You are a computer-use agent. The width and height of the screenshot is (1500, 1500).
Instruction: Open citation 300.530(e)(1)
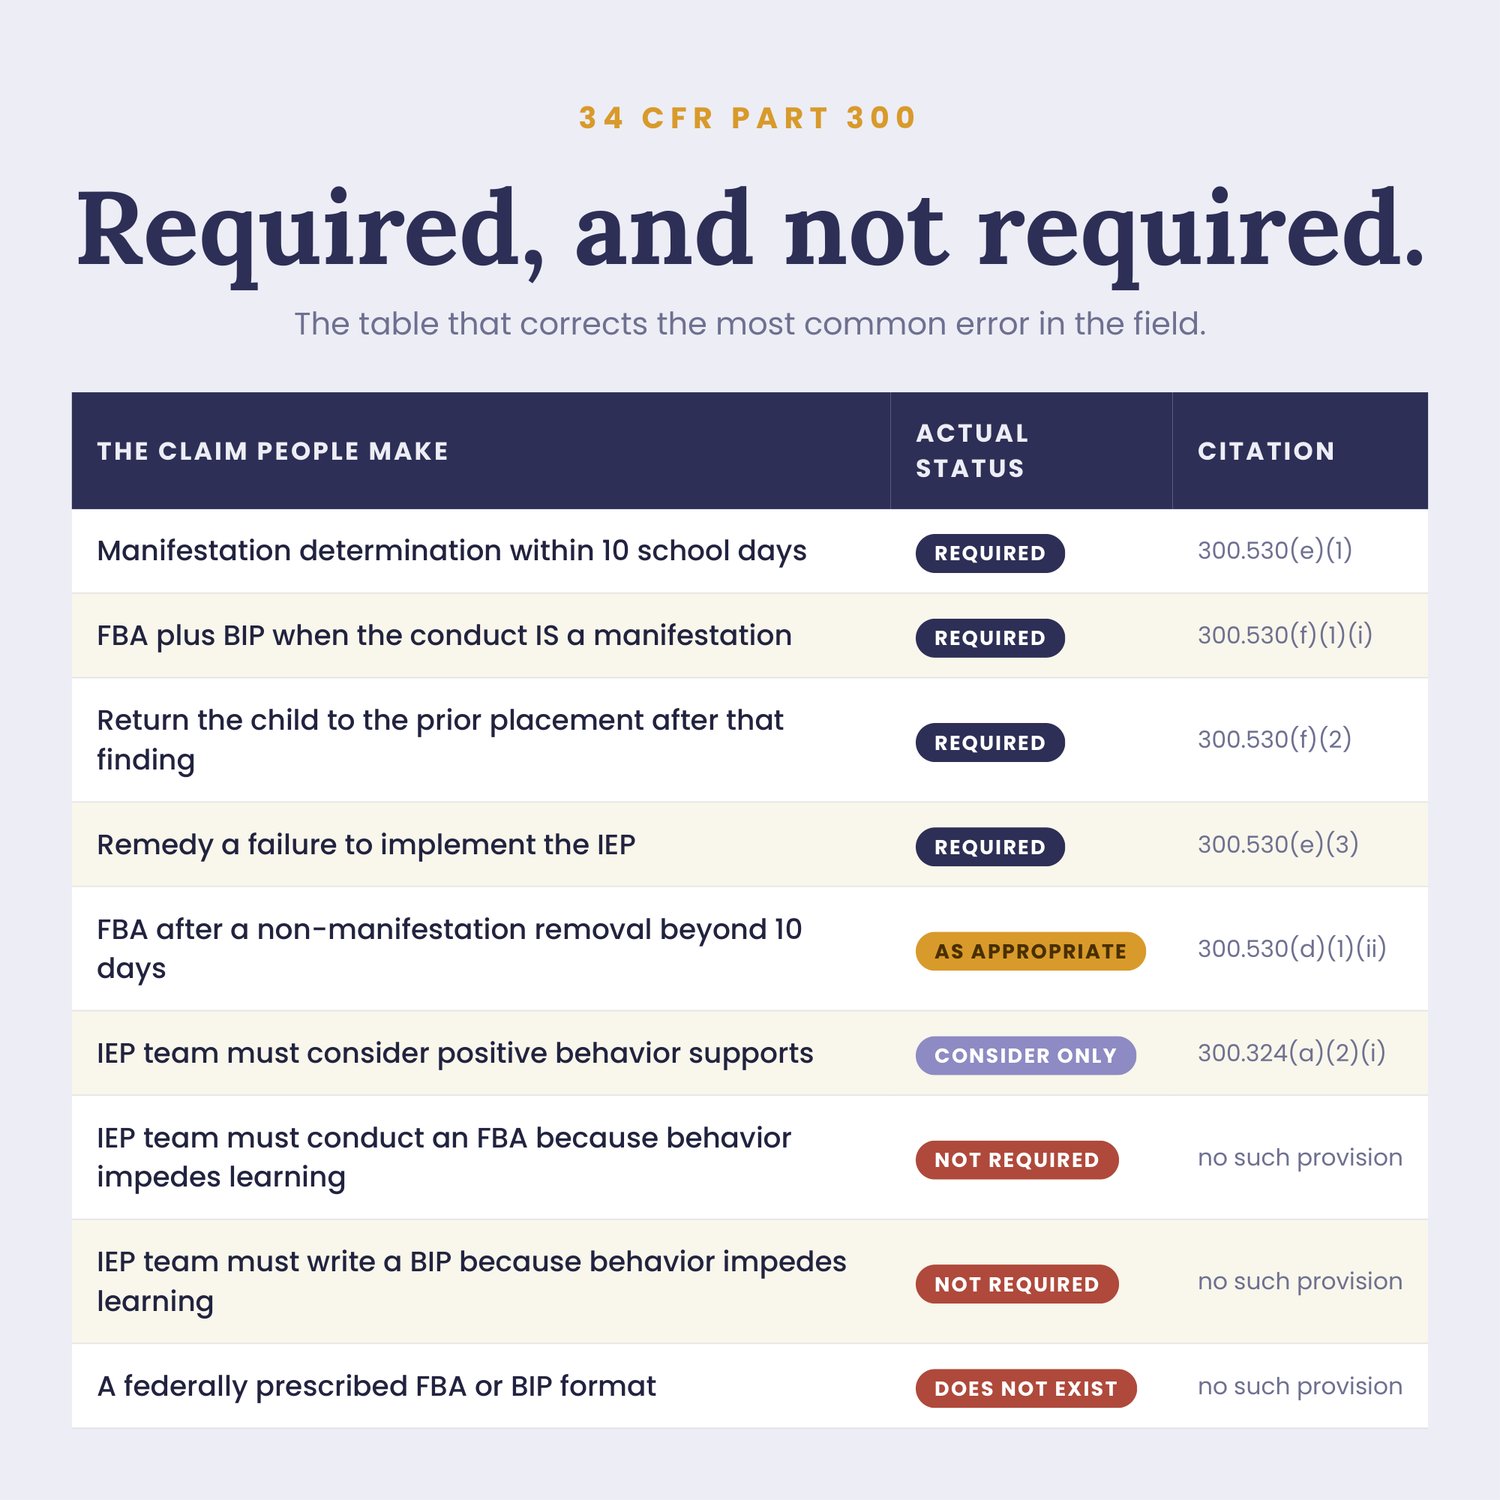[1275, 550]
